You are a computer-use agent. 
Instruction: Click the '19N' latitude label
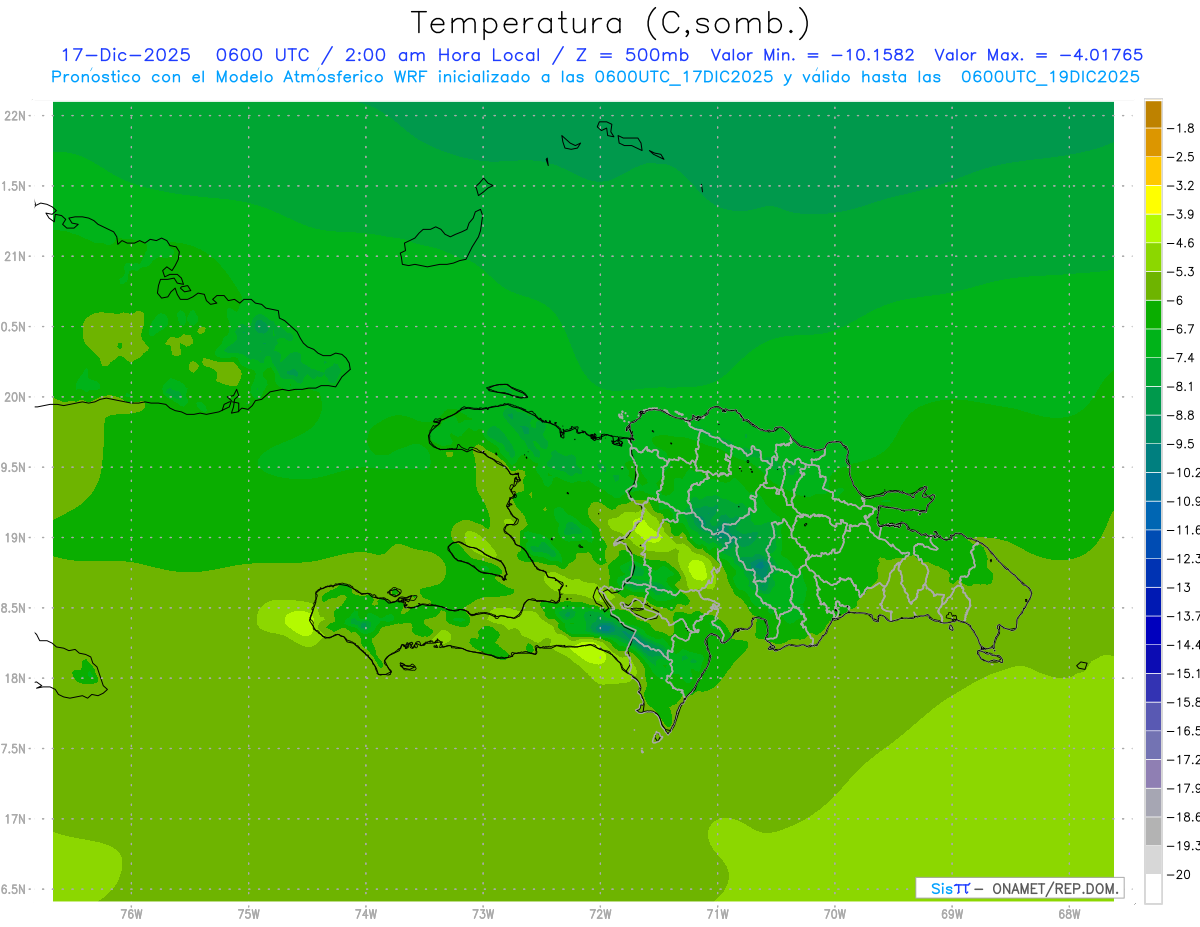16,538
